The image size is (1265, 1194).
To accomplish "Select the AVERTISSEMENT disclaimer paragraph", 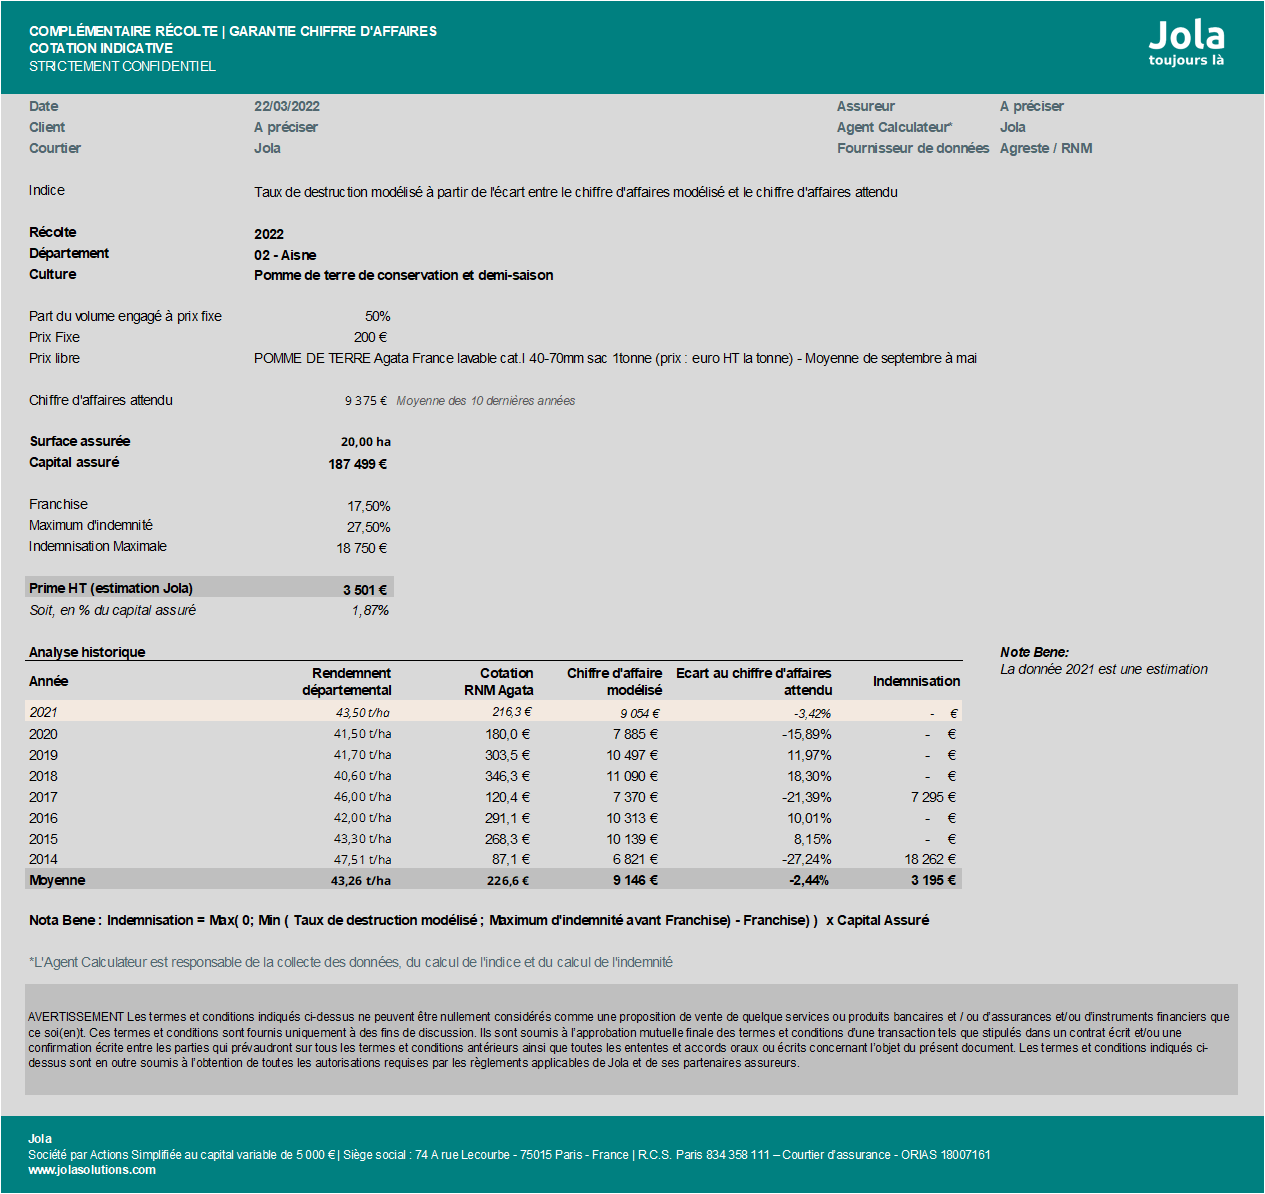I will coord(631,1039).
